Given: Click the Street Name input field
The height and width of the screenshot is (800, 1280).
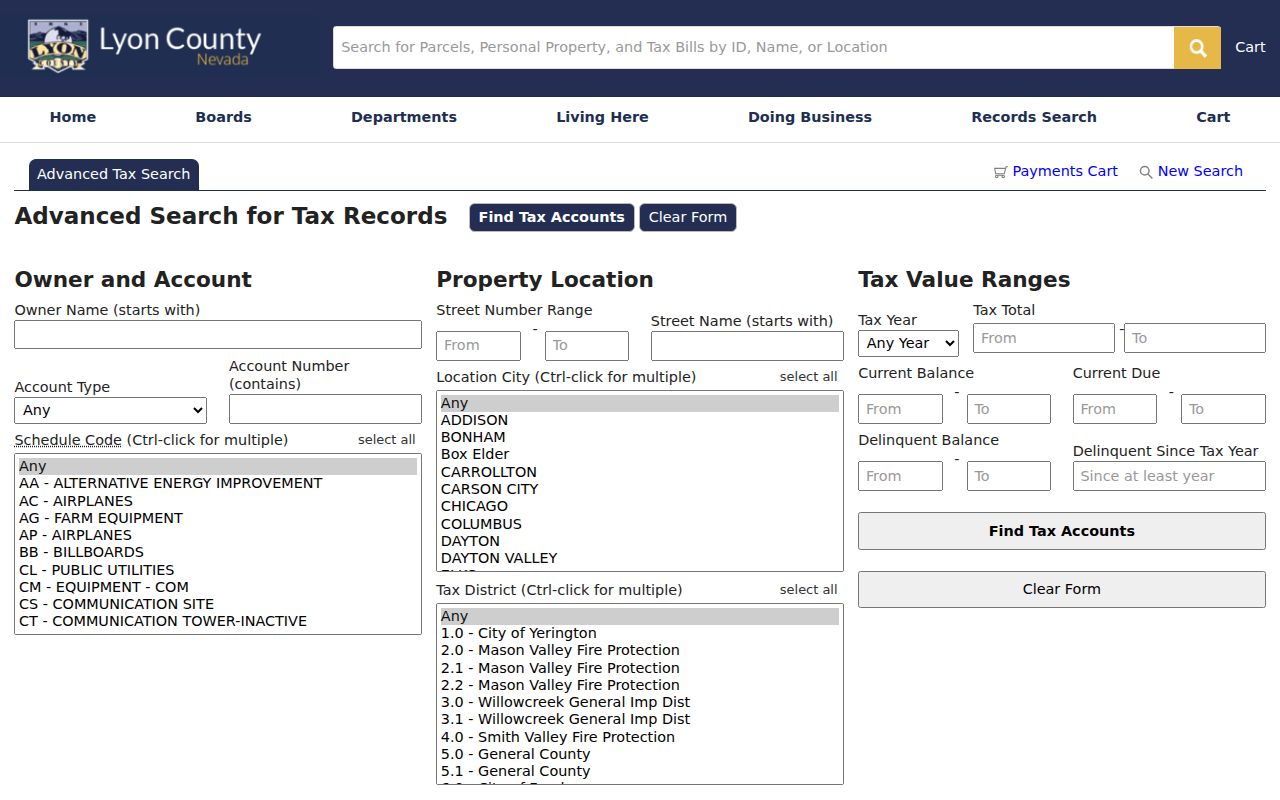Looking at the screenshot, I should tap(747, 346).
